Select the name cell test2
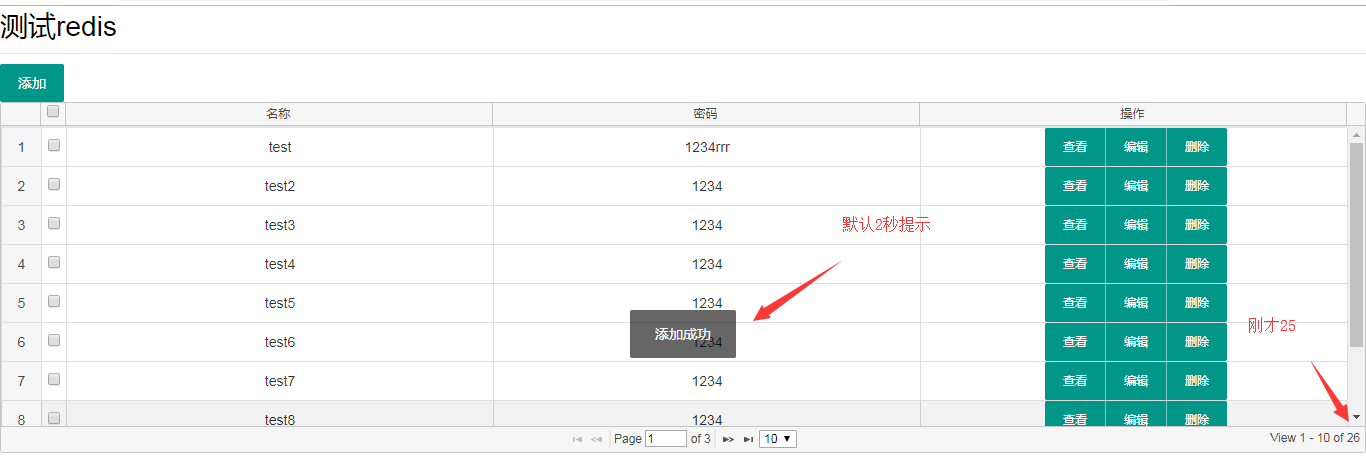This screenshot has width=1366, height=473. tap(280, 186)
